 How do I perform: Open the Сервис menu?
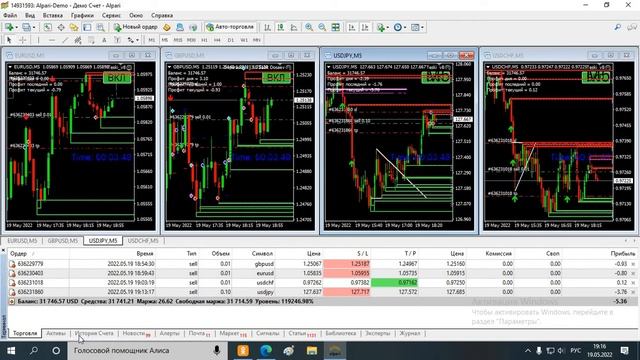click(x=111, y=15)
